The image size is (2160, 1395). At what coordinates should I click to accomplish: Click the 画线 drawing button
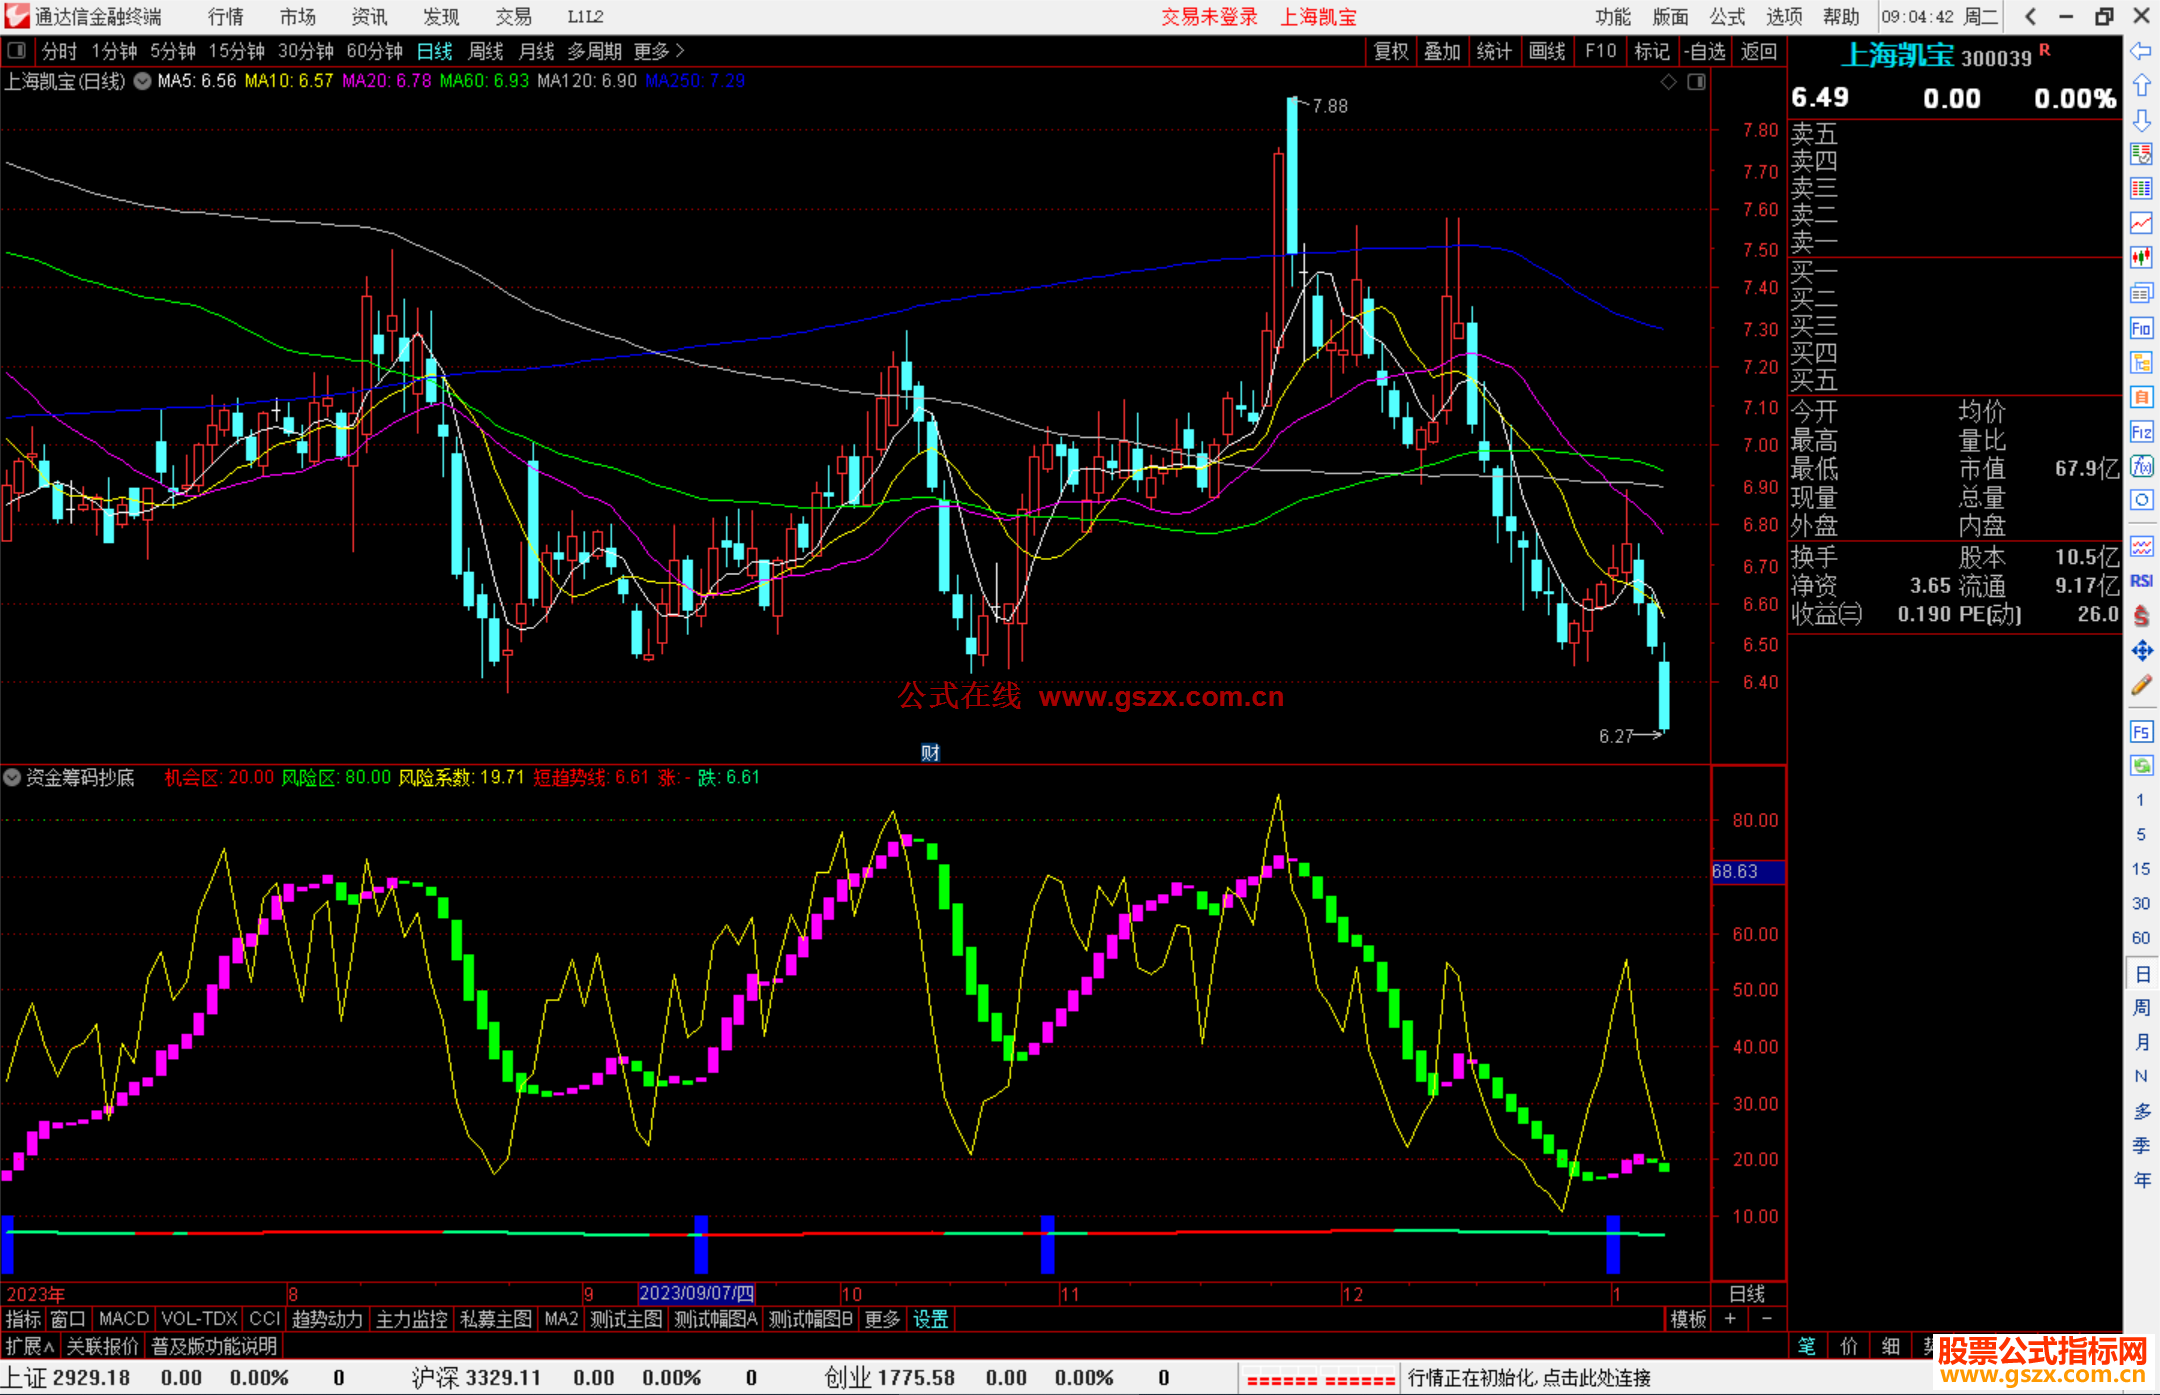pos(1546,51)
